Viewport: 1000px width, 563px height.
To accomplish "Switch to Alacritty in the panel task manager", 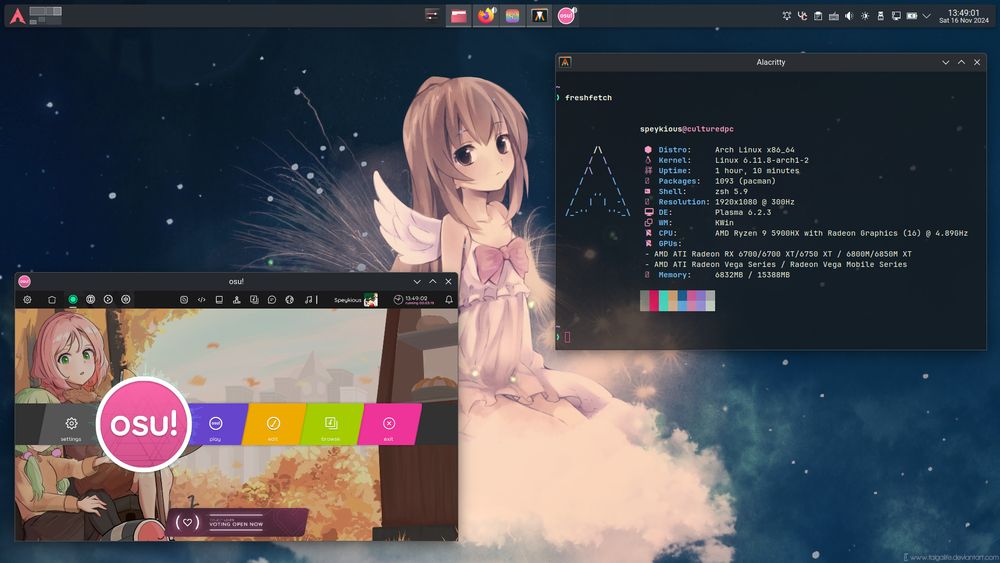I will [540, 16].
